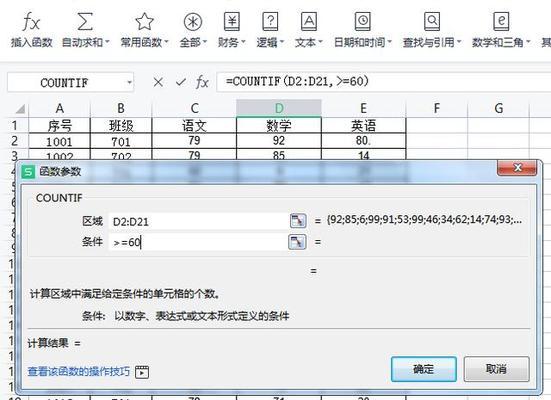Open the Financial functions icon
This screenshot has width=551, height=400.
pos(232,21)
